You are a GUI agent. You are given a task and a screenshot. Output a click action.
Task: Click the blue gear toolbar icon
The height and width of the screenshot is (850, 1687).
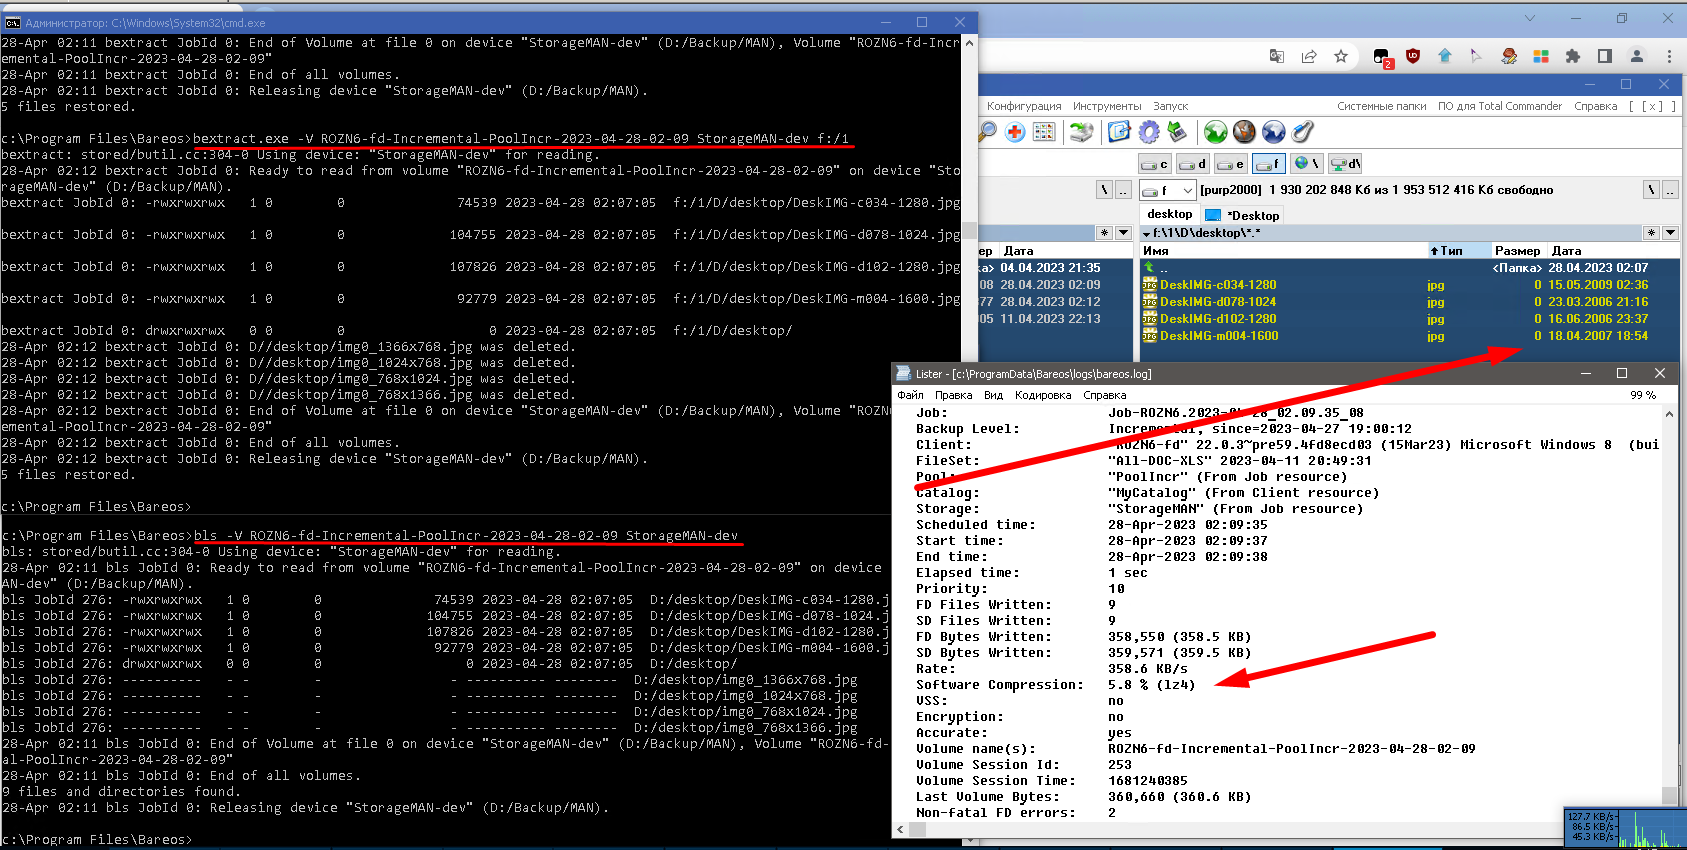(x=1149, y=132)
